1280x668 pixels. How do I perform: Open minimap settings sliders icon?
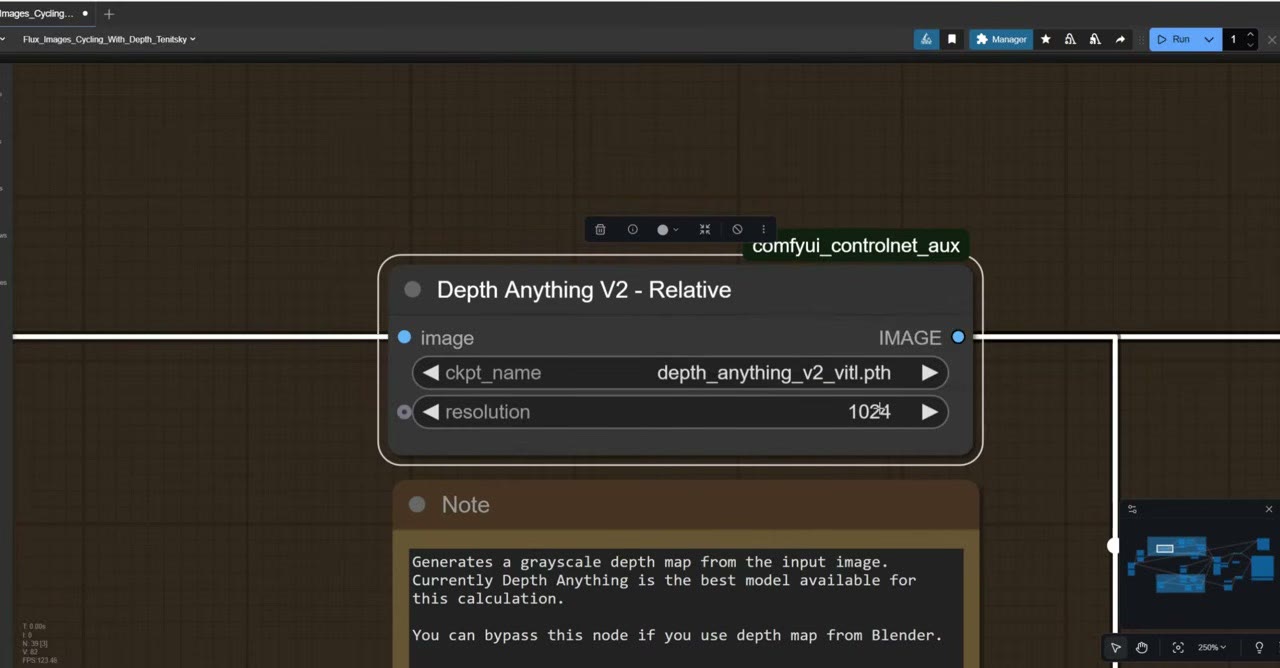(x=1132, y=509)
